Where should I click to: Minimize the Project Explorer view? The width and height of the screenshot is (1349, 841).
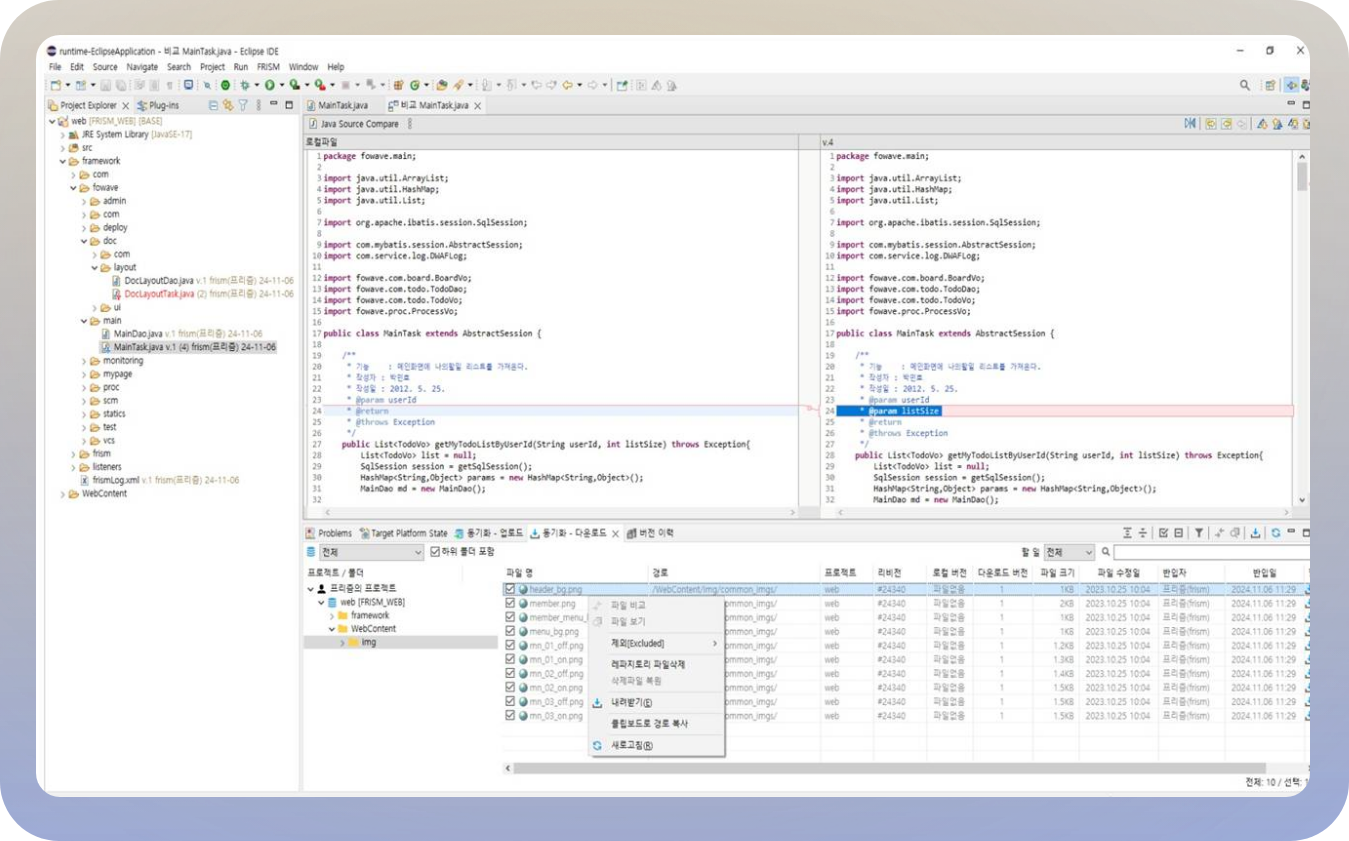[274, 104]
